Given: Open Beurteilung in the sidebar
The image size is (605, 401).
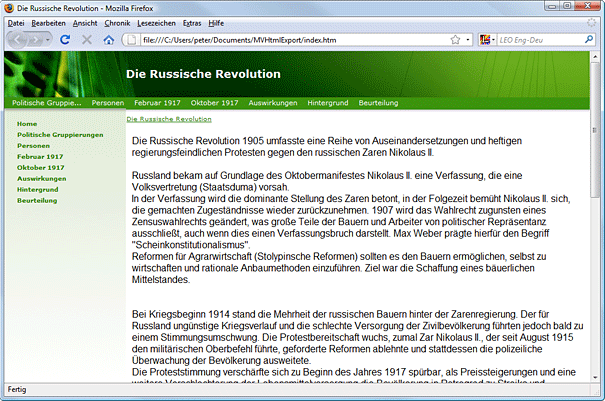Looking at the screenshot, I should [37, 201].
